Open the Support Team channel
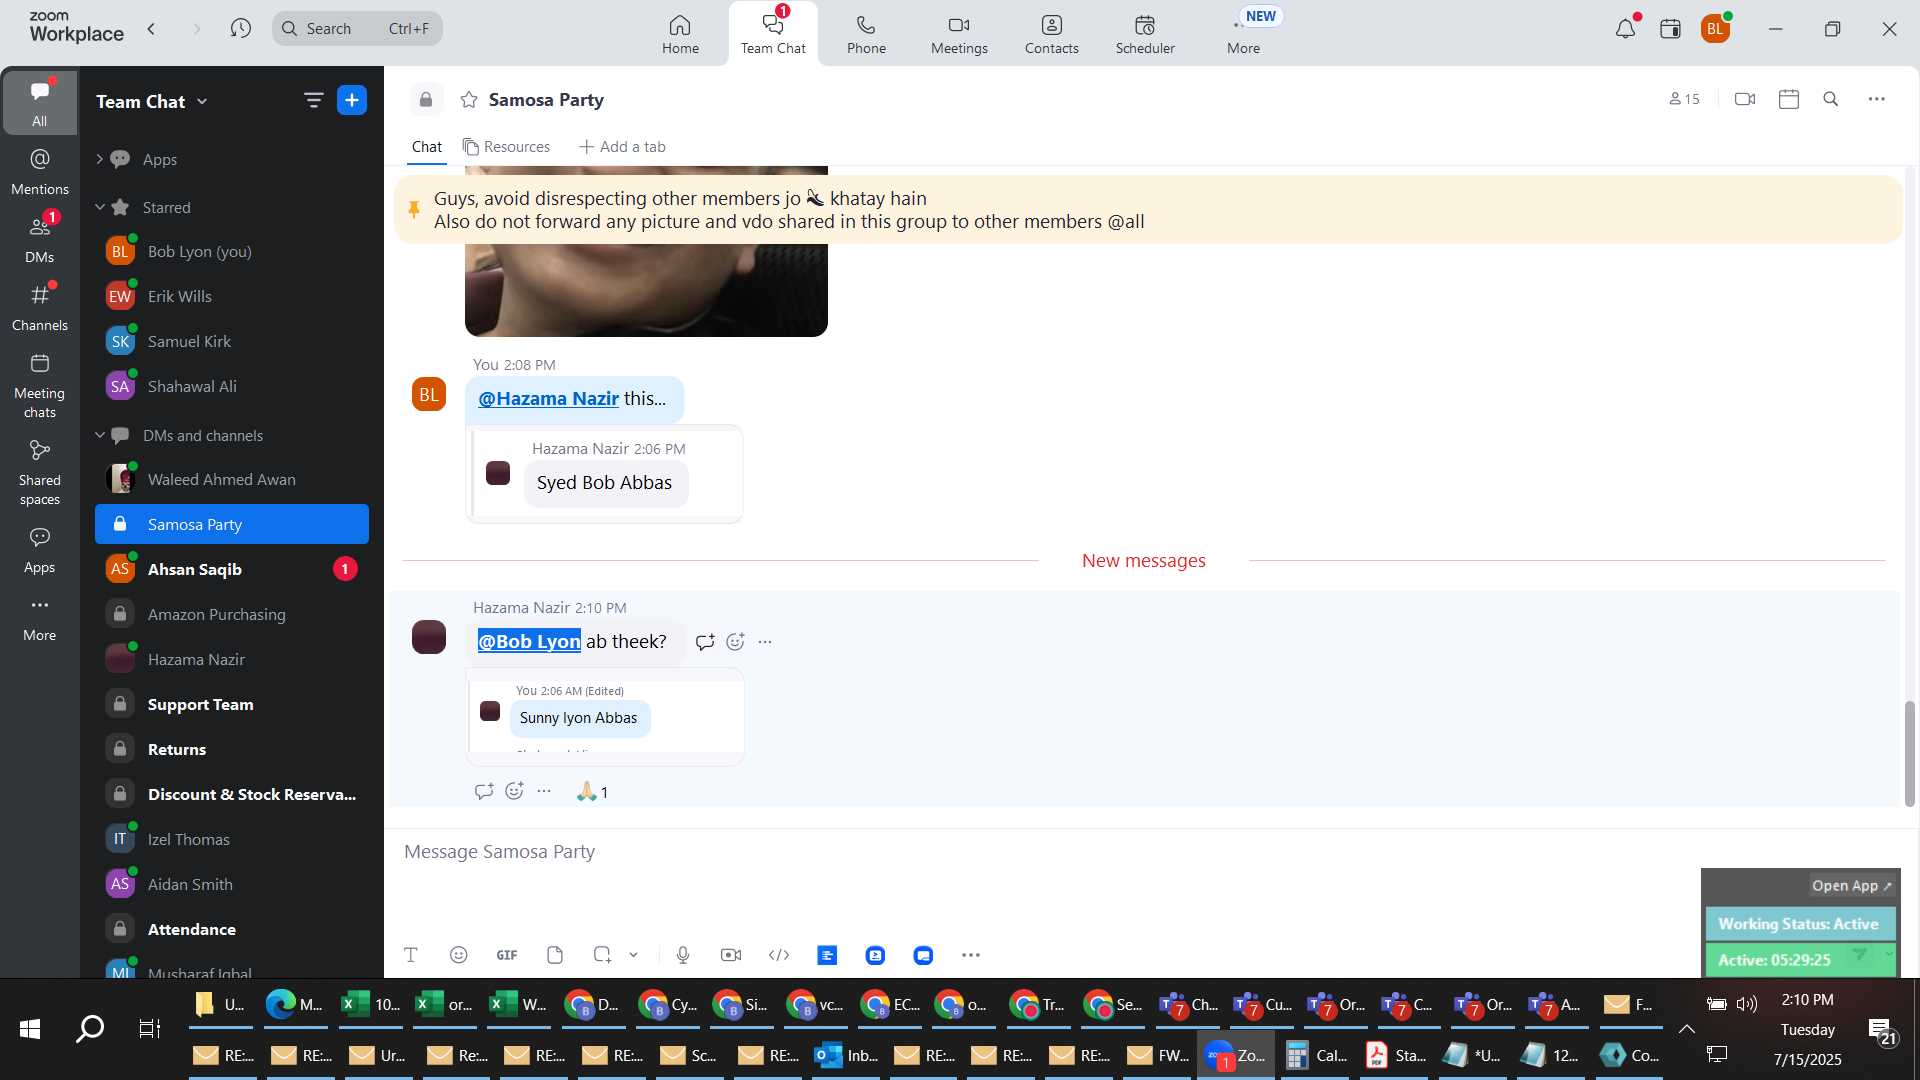This screenshot has width=1920, height=1080. pyautogui.click(x=232, y=704)
